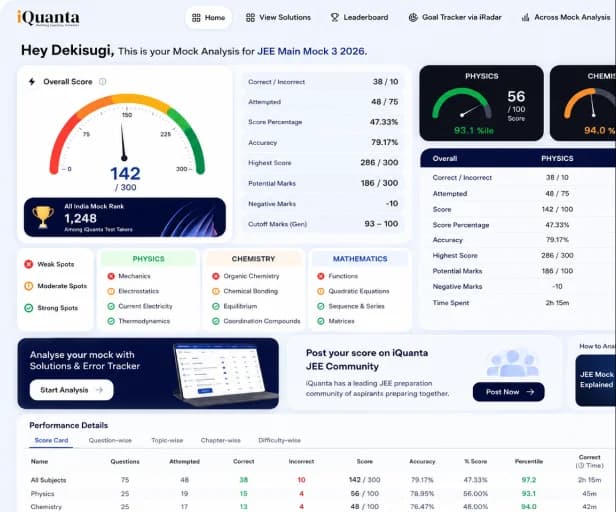This screenshot has height=512, width=616.
Task: Click the PHYSICS spots header
Action: click(x=148, y=259)
